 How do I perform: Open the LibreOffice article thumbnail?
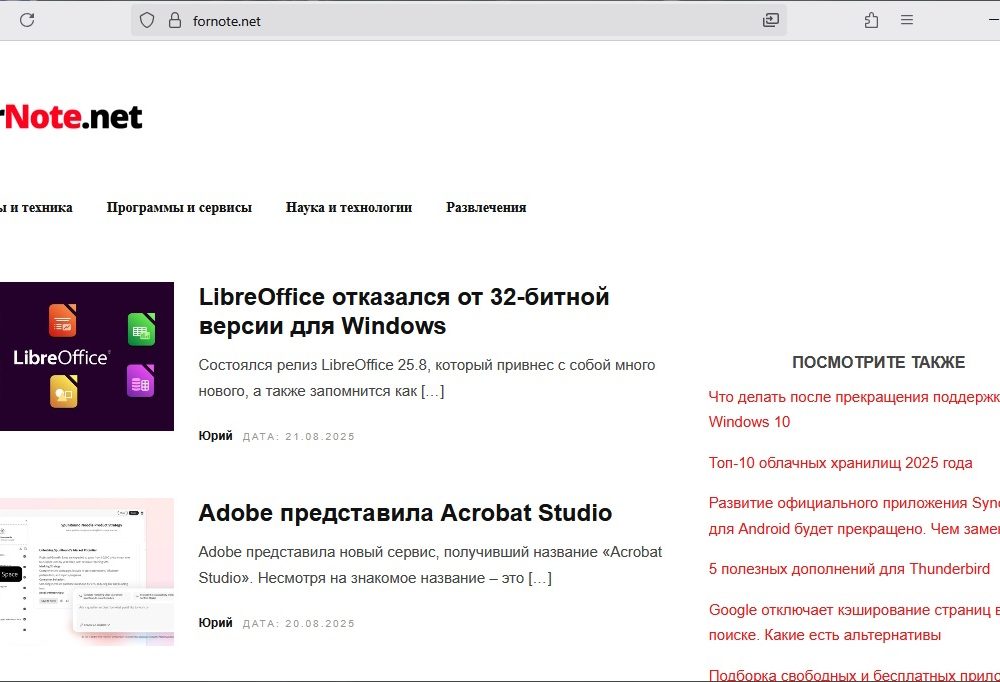pos(86,356)
